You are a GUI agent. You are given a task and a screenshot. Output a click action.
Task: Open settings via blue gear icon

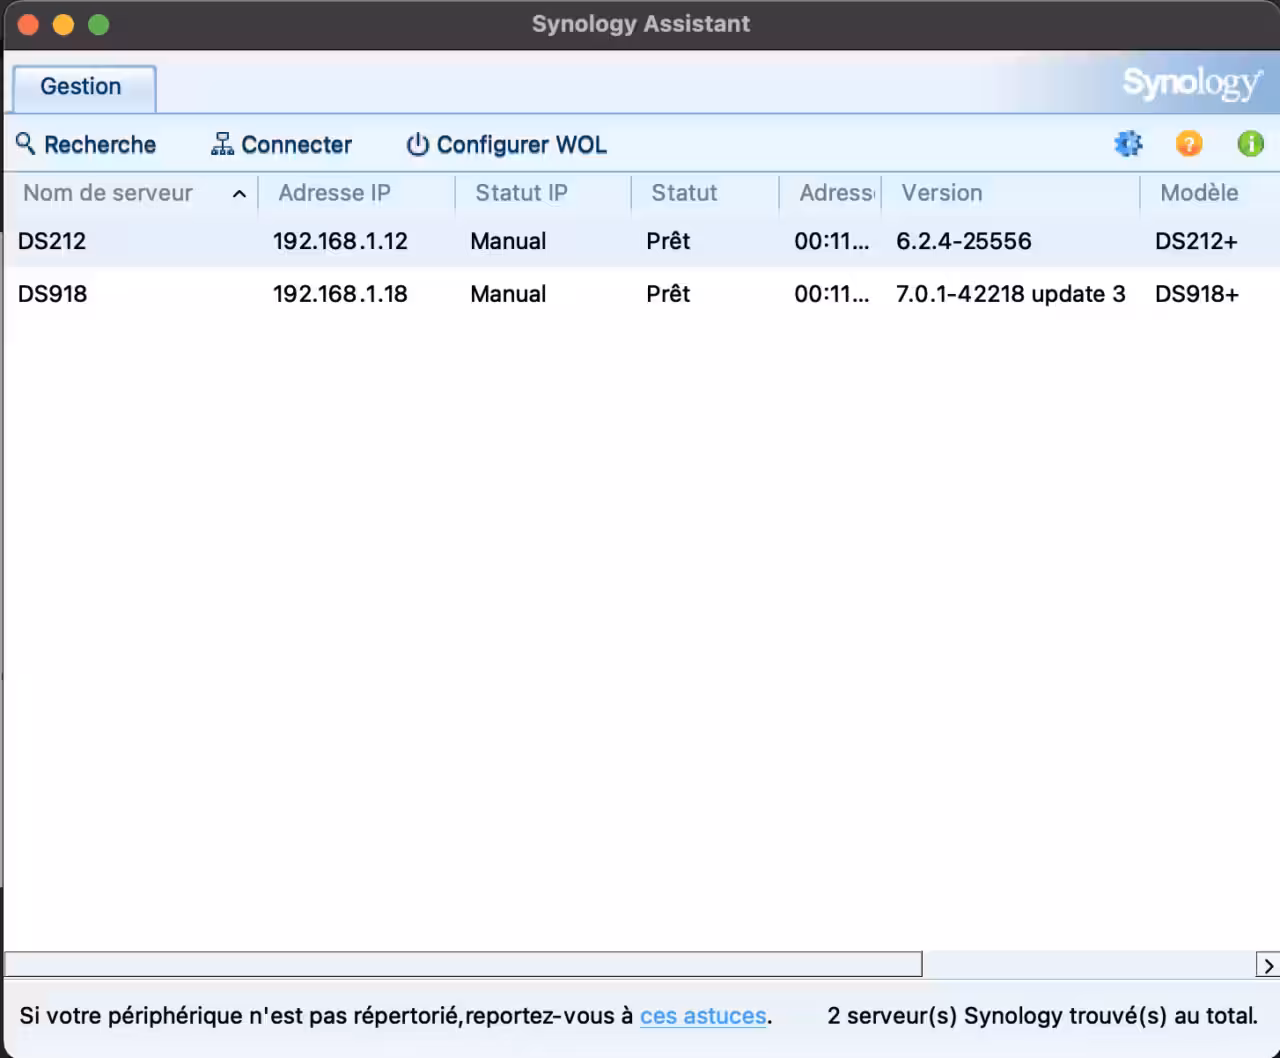pyautogui.click(x=1128, y=144)
